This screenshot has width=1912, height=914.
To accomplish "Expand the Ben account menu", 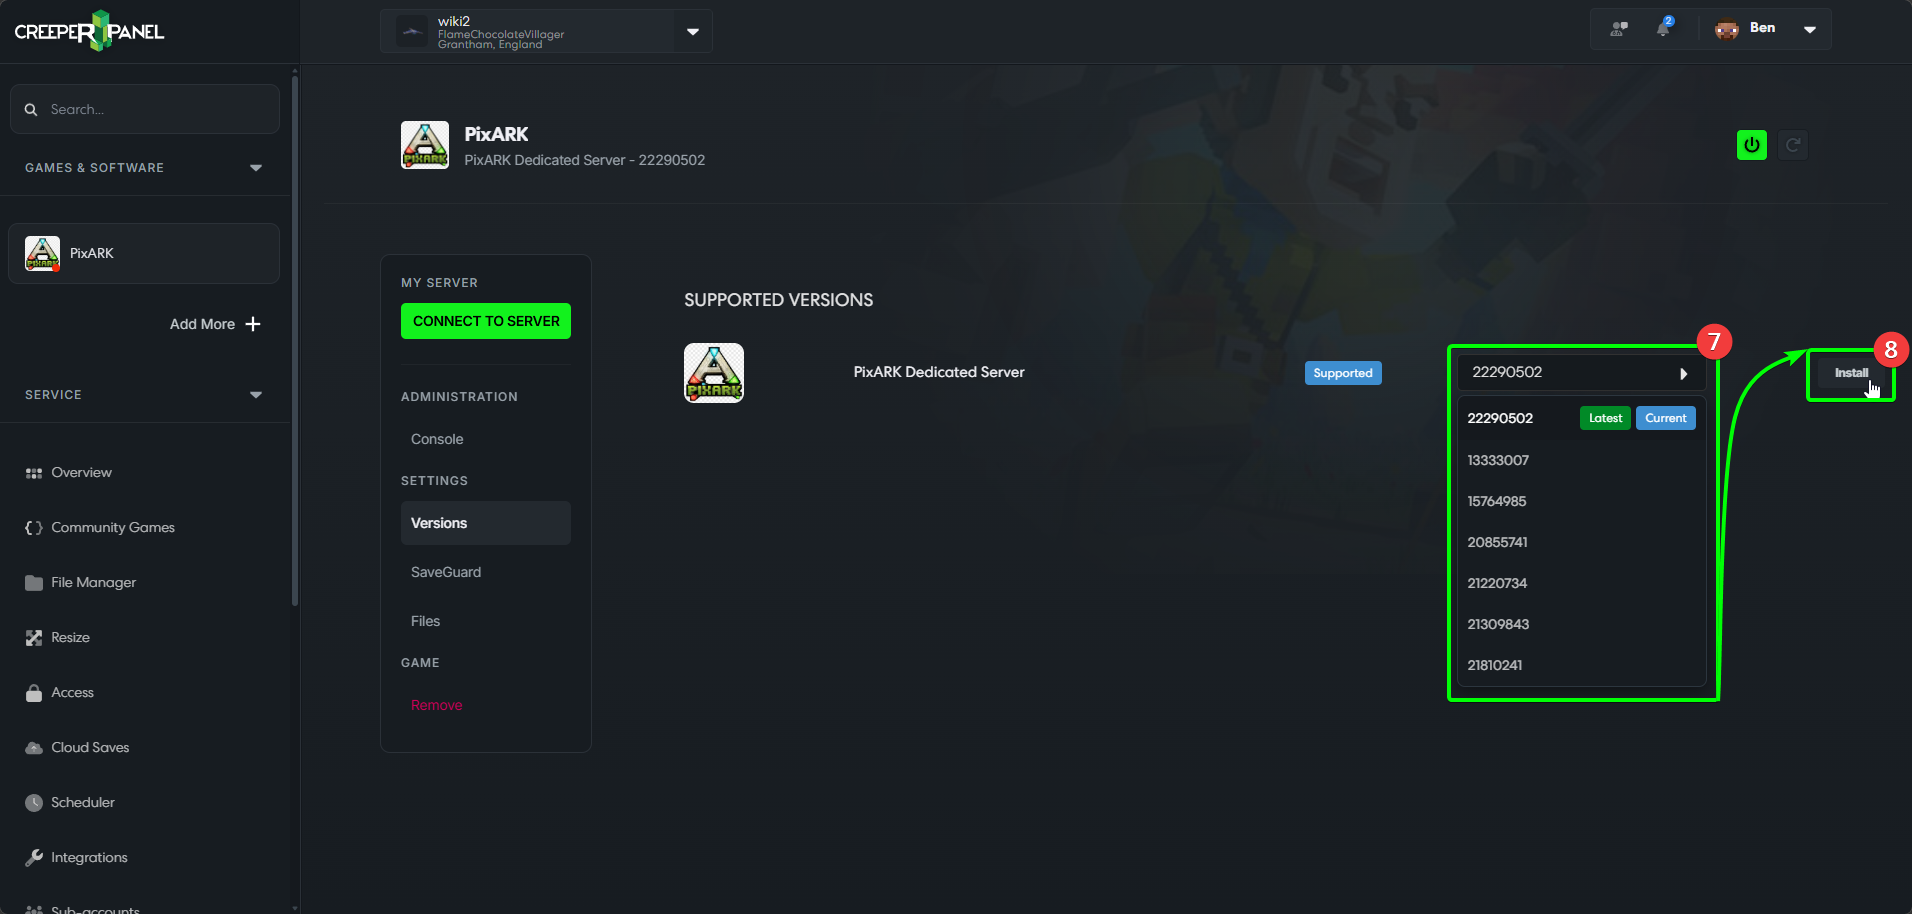I will [x=1809, y=29].
